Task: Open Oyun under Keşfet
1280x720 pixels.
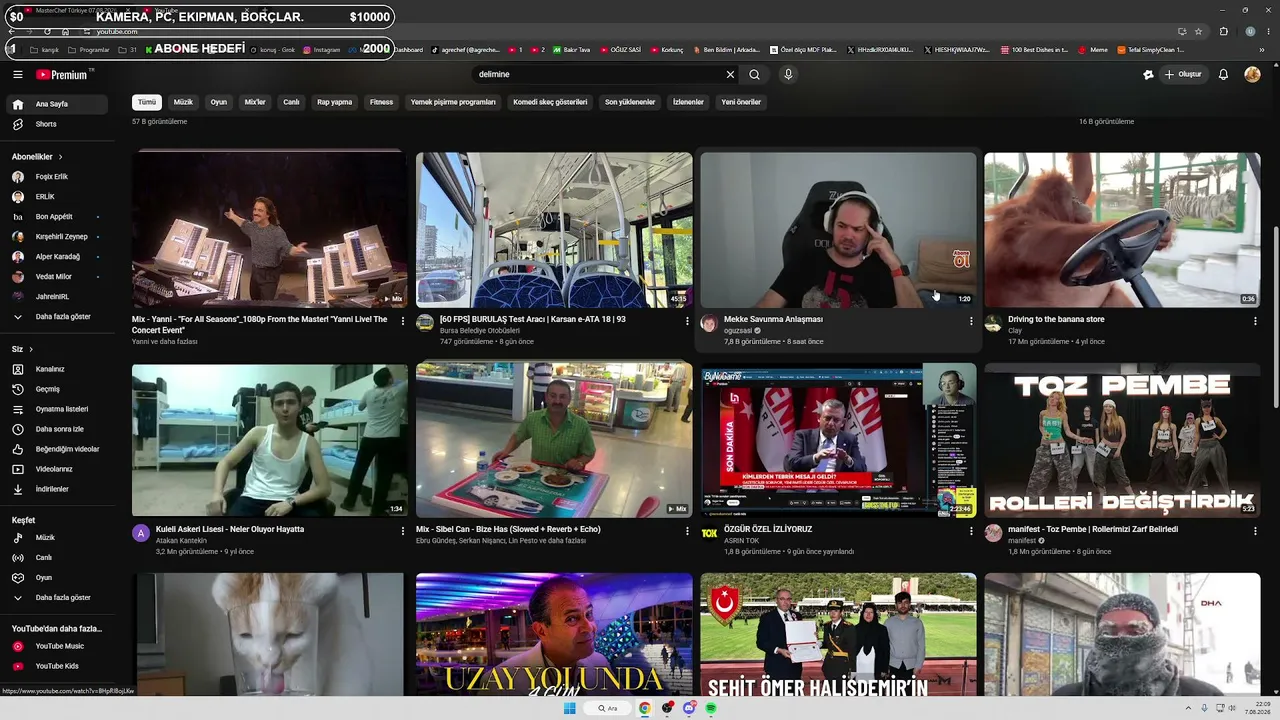Action: [x=57, y=578]
